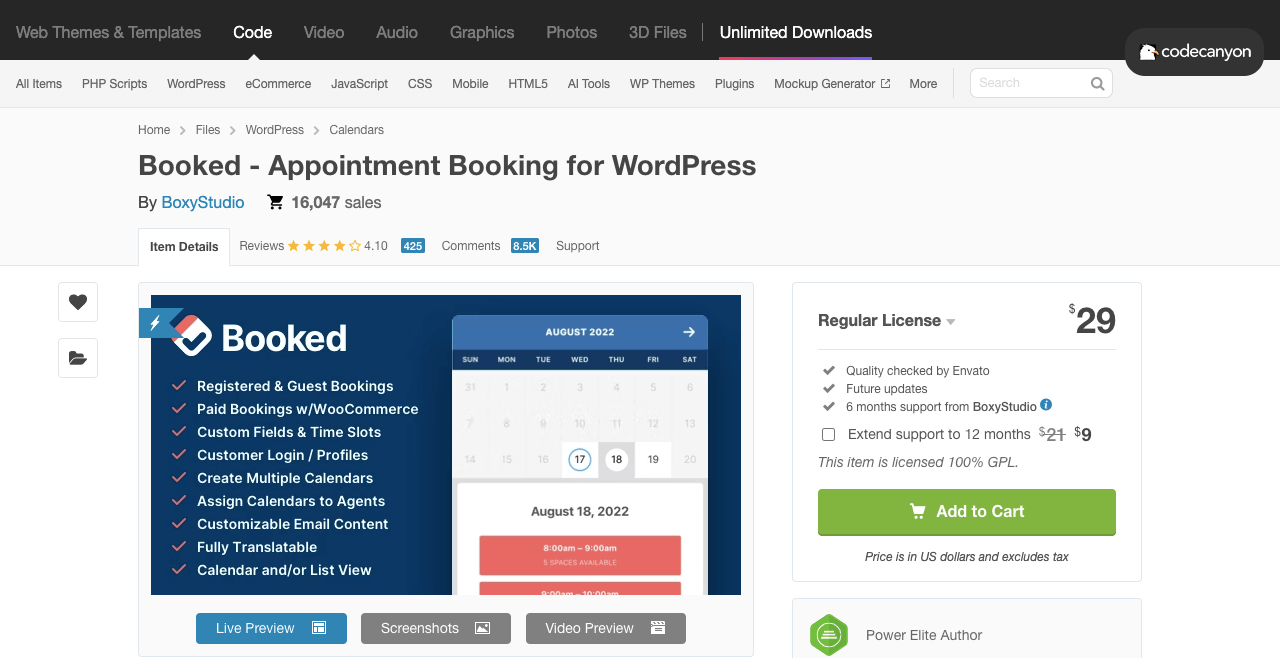Click 'Quality checked by Envato' text
The image size is (1280, 658).
tap(918, 371)
